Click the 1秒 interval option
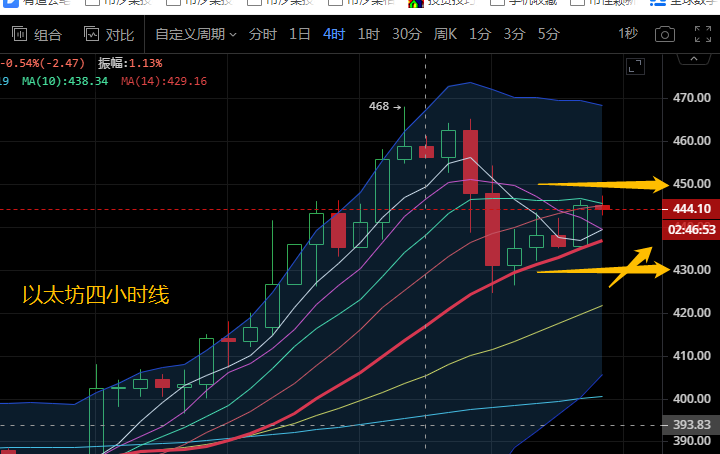 tap(627, 35)
